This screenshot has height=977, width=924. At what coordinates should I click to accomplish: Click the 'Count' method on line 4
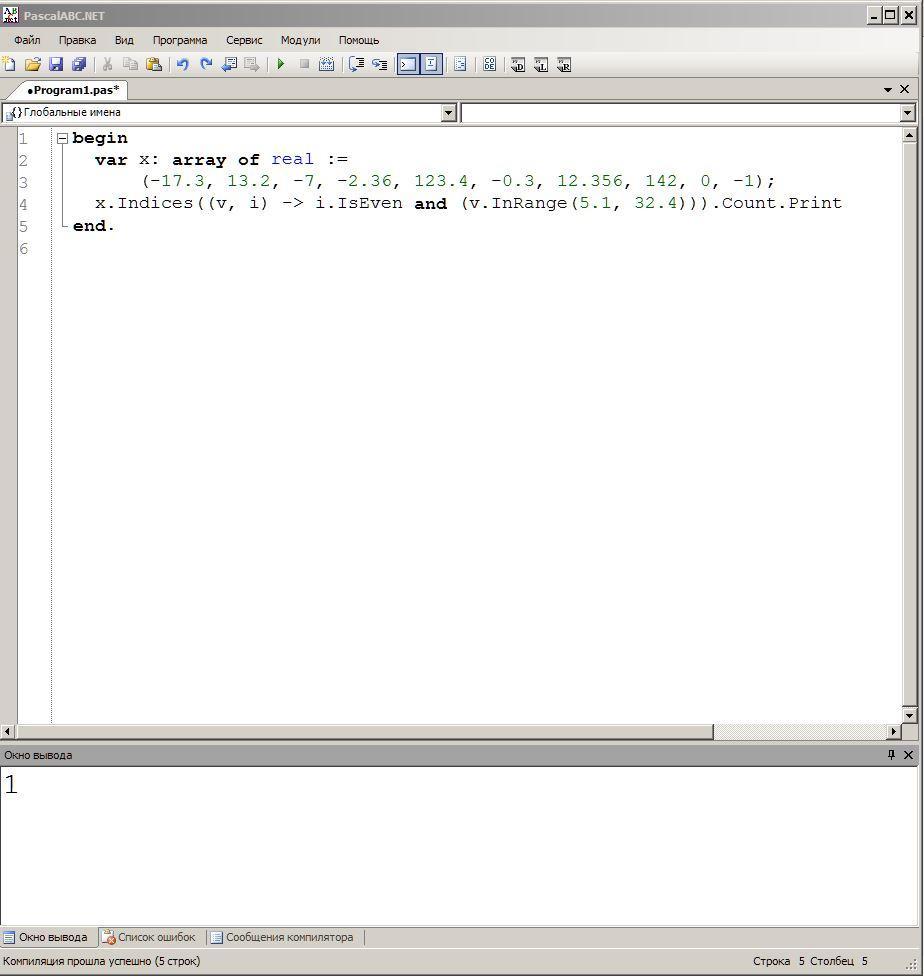(750, 203)
